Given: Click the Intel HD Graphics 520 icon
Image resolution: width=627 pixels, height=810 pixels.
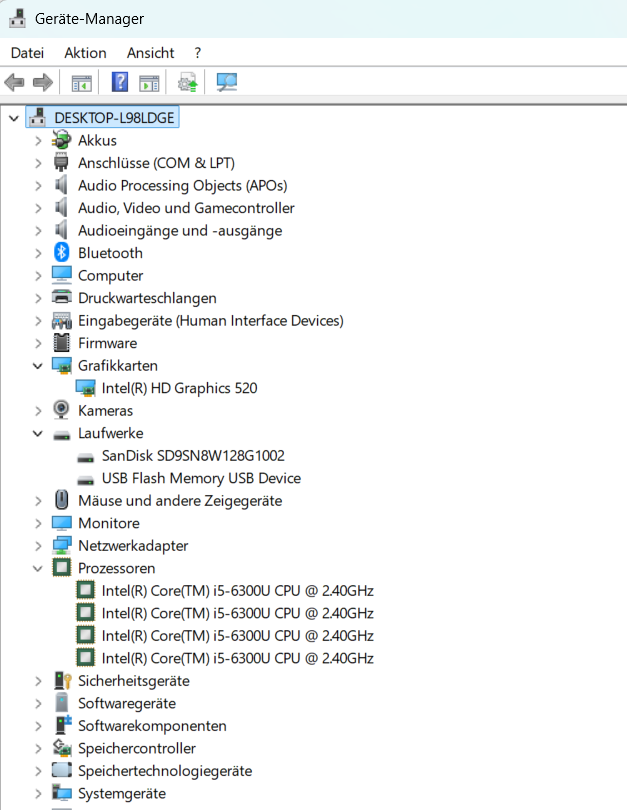Looking at the screenshot, I should click(x=85, y=388).
